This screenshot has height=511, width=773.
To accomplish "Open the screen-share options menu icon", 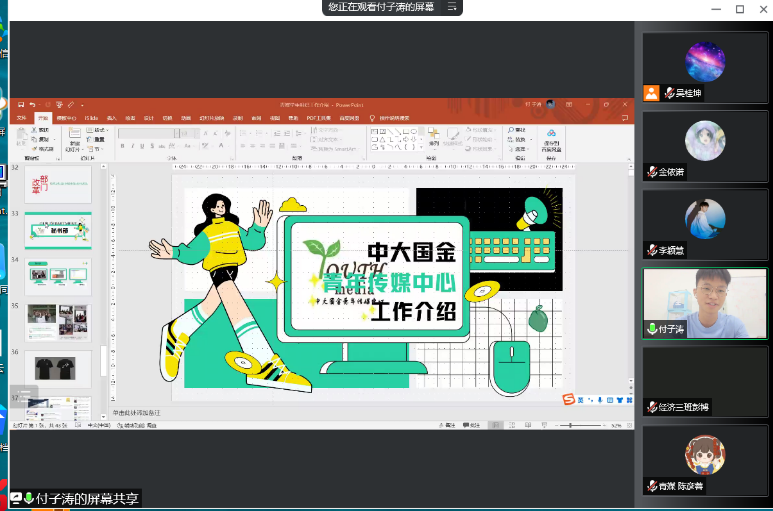I will 452,7.
